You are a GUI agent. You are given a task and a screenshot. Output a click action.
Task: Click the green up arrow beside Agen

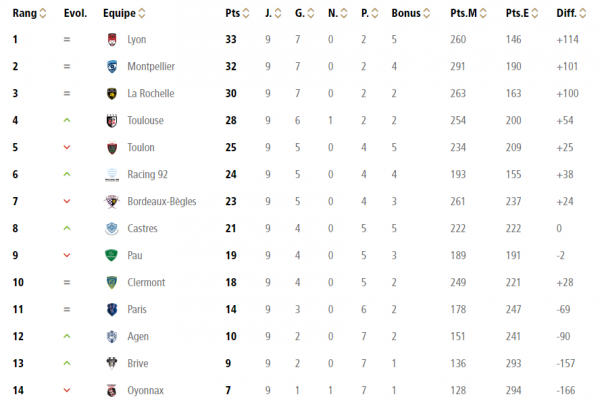(67, 336)
